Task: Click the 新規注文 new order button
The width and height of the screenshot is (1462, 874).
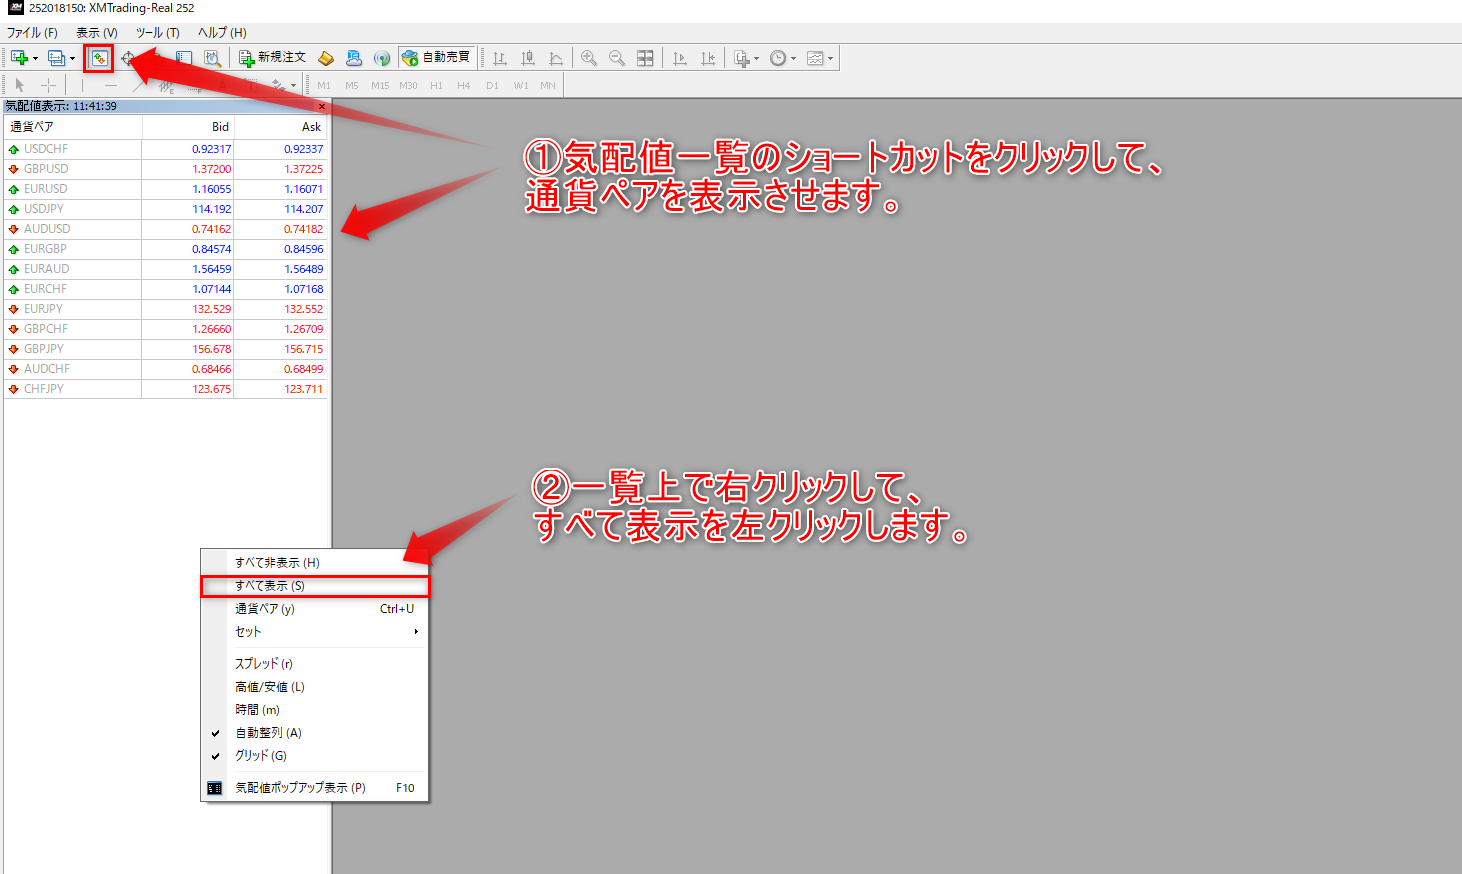Action: click(x=272, y=58)
